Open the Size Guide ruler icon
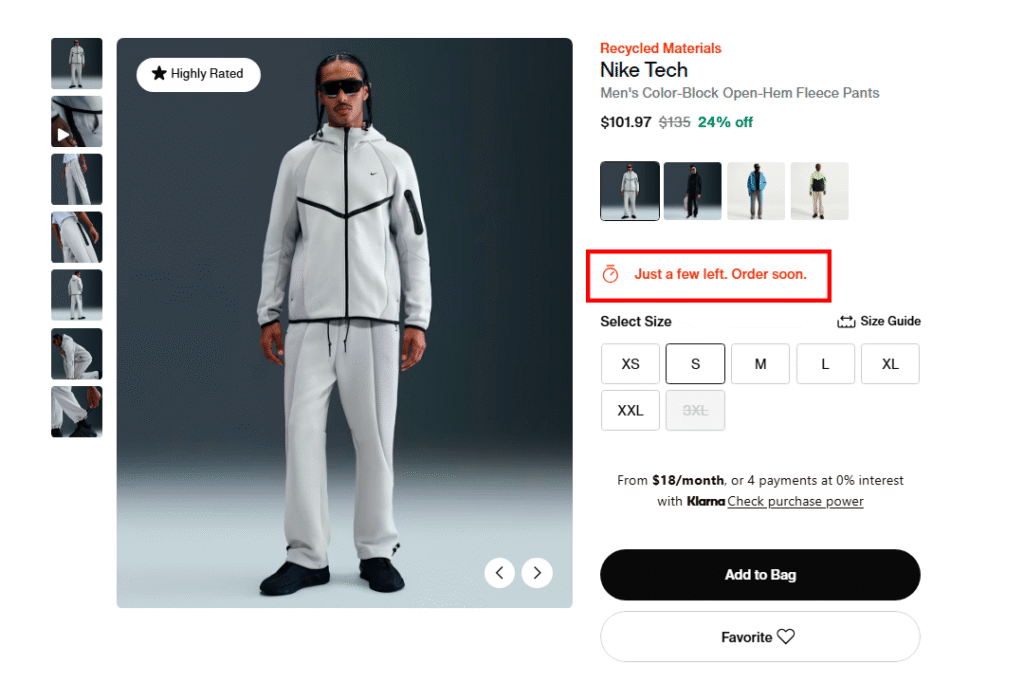The image size is (1024, 683). tap(846, 322)
